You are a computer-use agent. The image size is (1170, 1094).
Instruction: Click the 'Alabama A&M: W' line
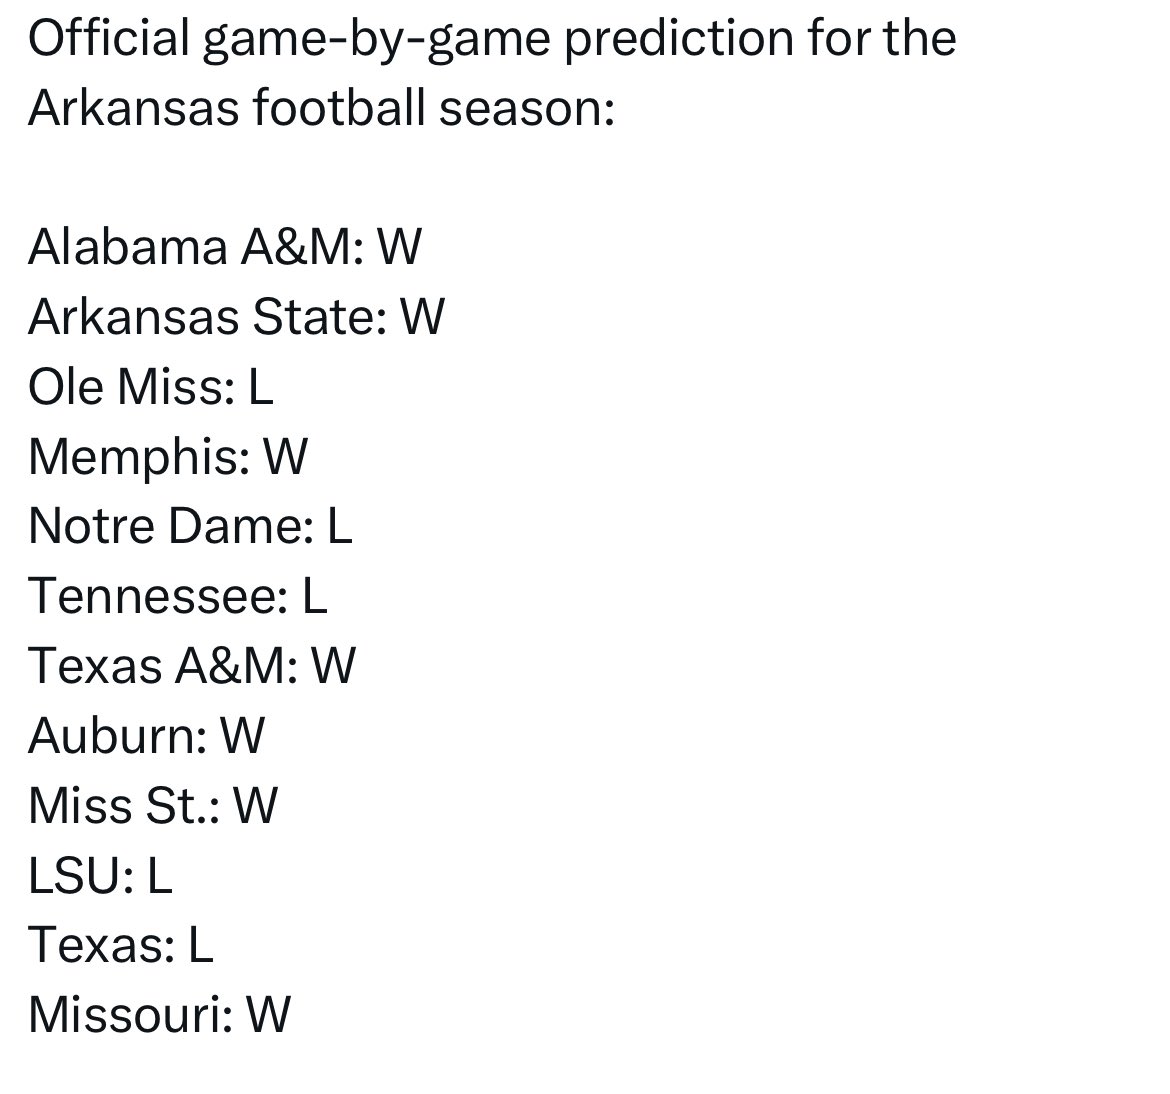[x=225, y=247]
